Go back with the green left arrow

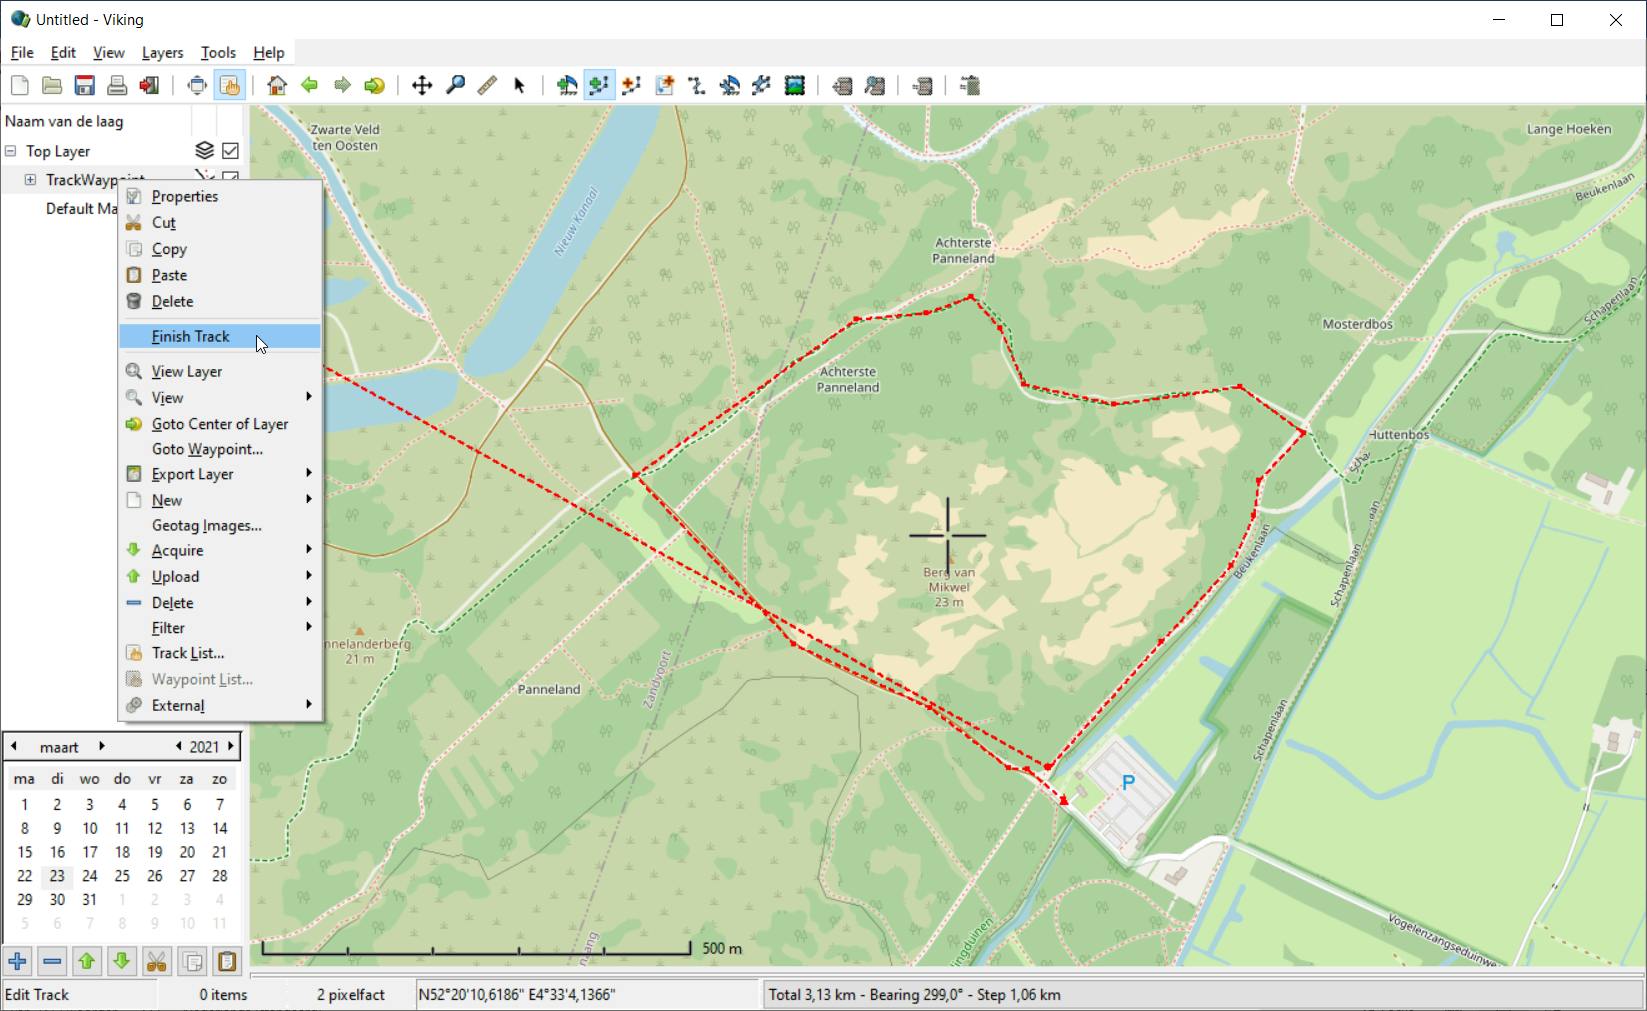tap(310, 86)
